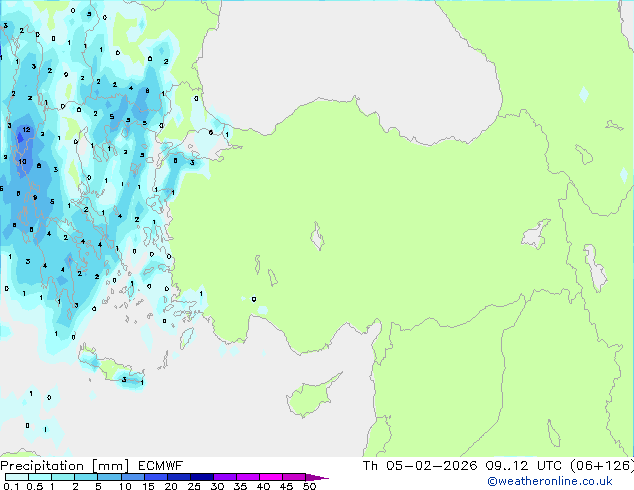Click the 0.1 mm legend color swatch
Image resolution: width=634 pixels, height=490 pixels.
(x=17, y=477)
